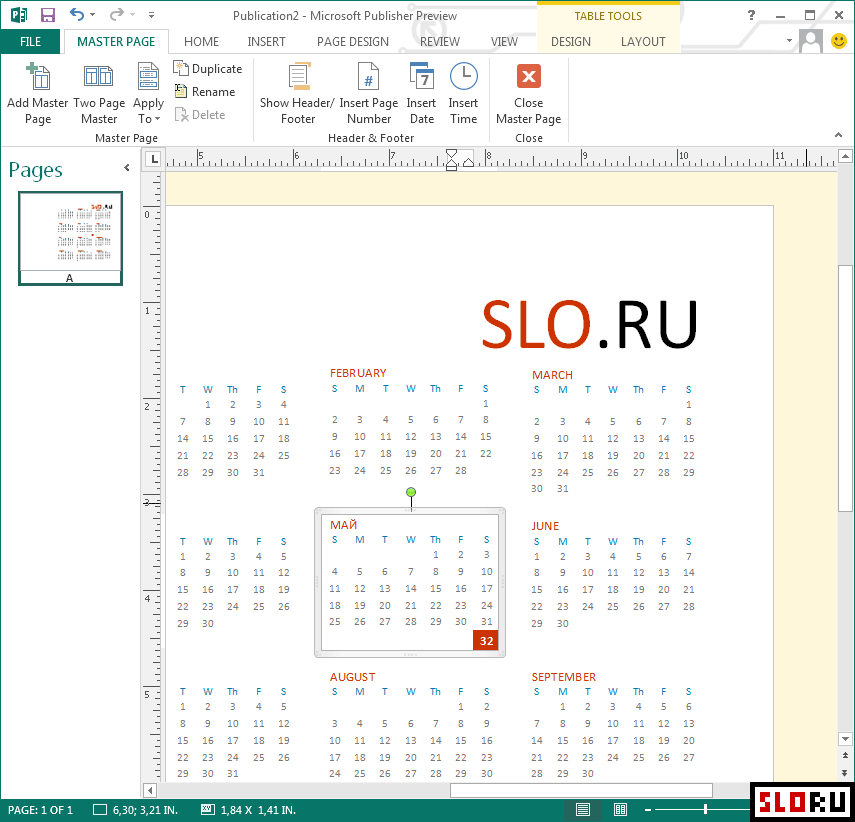The width and height of the screenshot is (855, 822).
Task: Open the Undo history dropdown arrow
Action: [92, 15]
